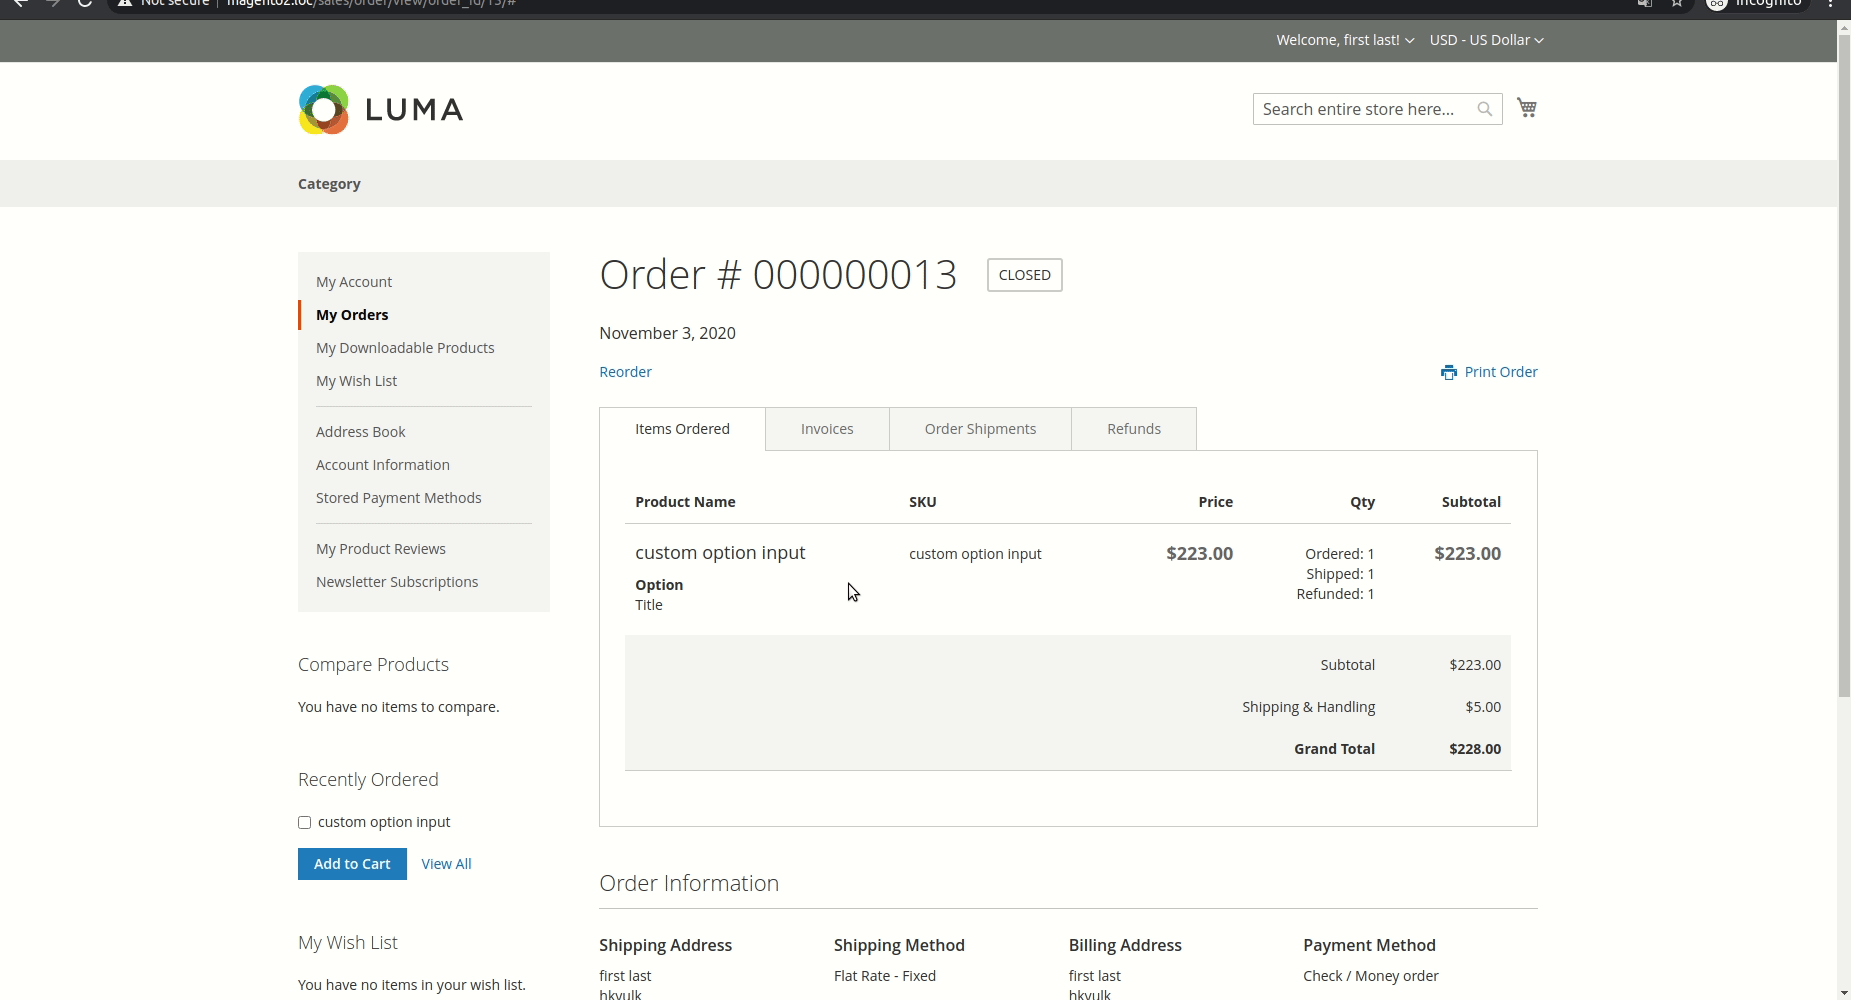Select the Refunds tab

(1133, 428)
